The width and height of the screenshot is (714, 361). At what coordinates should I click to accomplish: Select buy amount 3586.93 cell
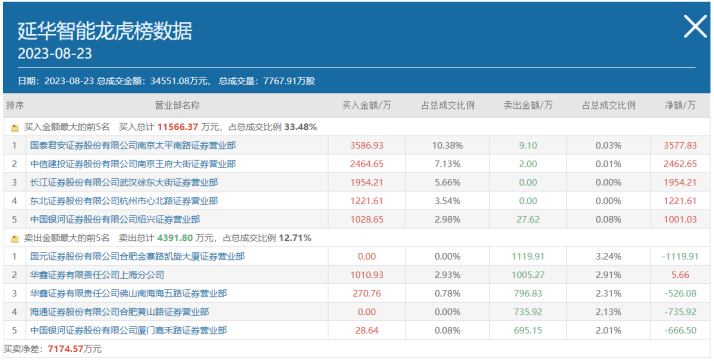coord(367,146)
